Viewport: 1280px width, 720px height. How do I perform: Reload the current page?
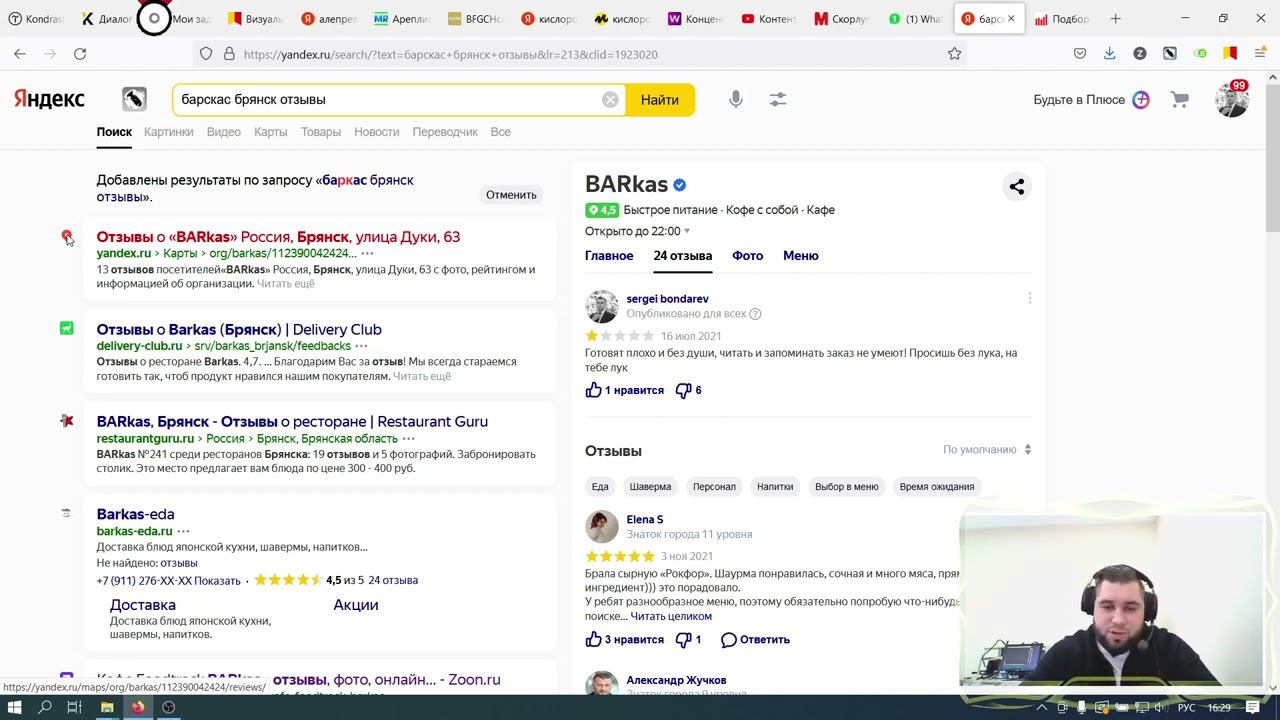[80, 54]
